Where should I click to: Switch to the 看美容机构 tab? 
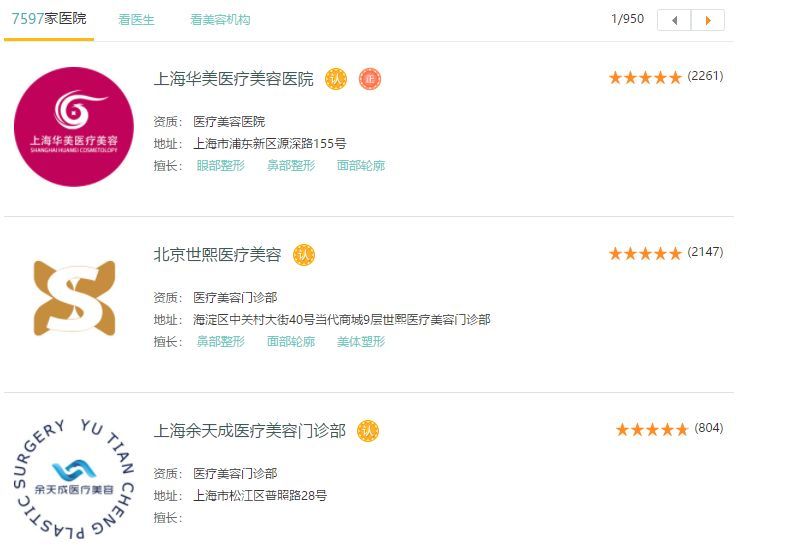[x=220, y=20]
